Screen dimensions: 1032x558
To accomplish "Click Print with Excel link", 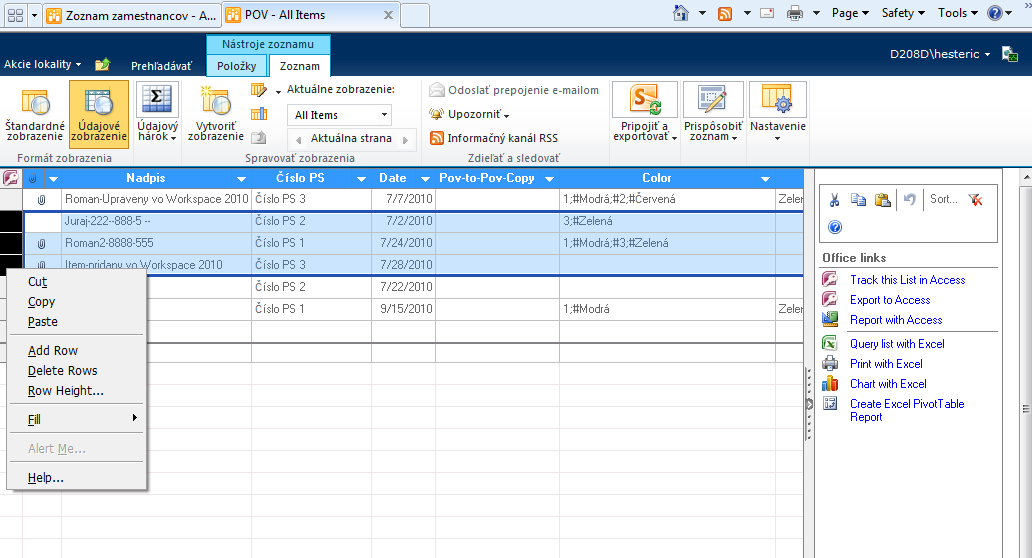I will tap(886, 364).
